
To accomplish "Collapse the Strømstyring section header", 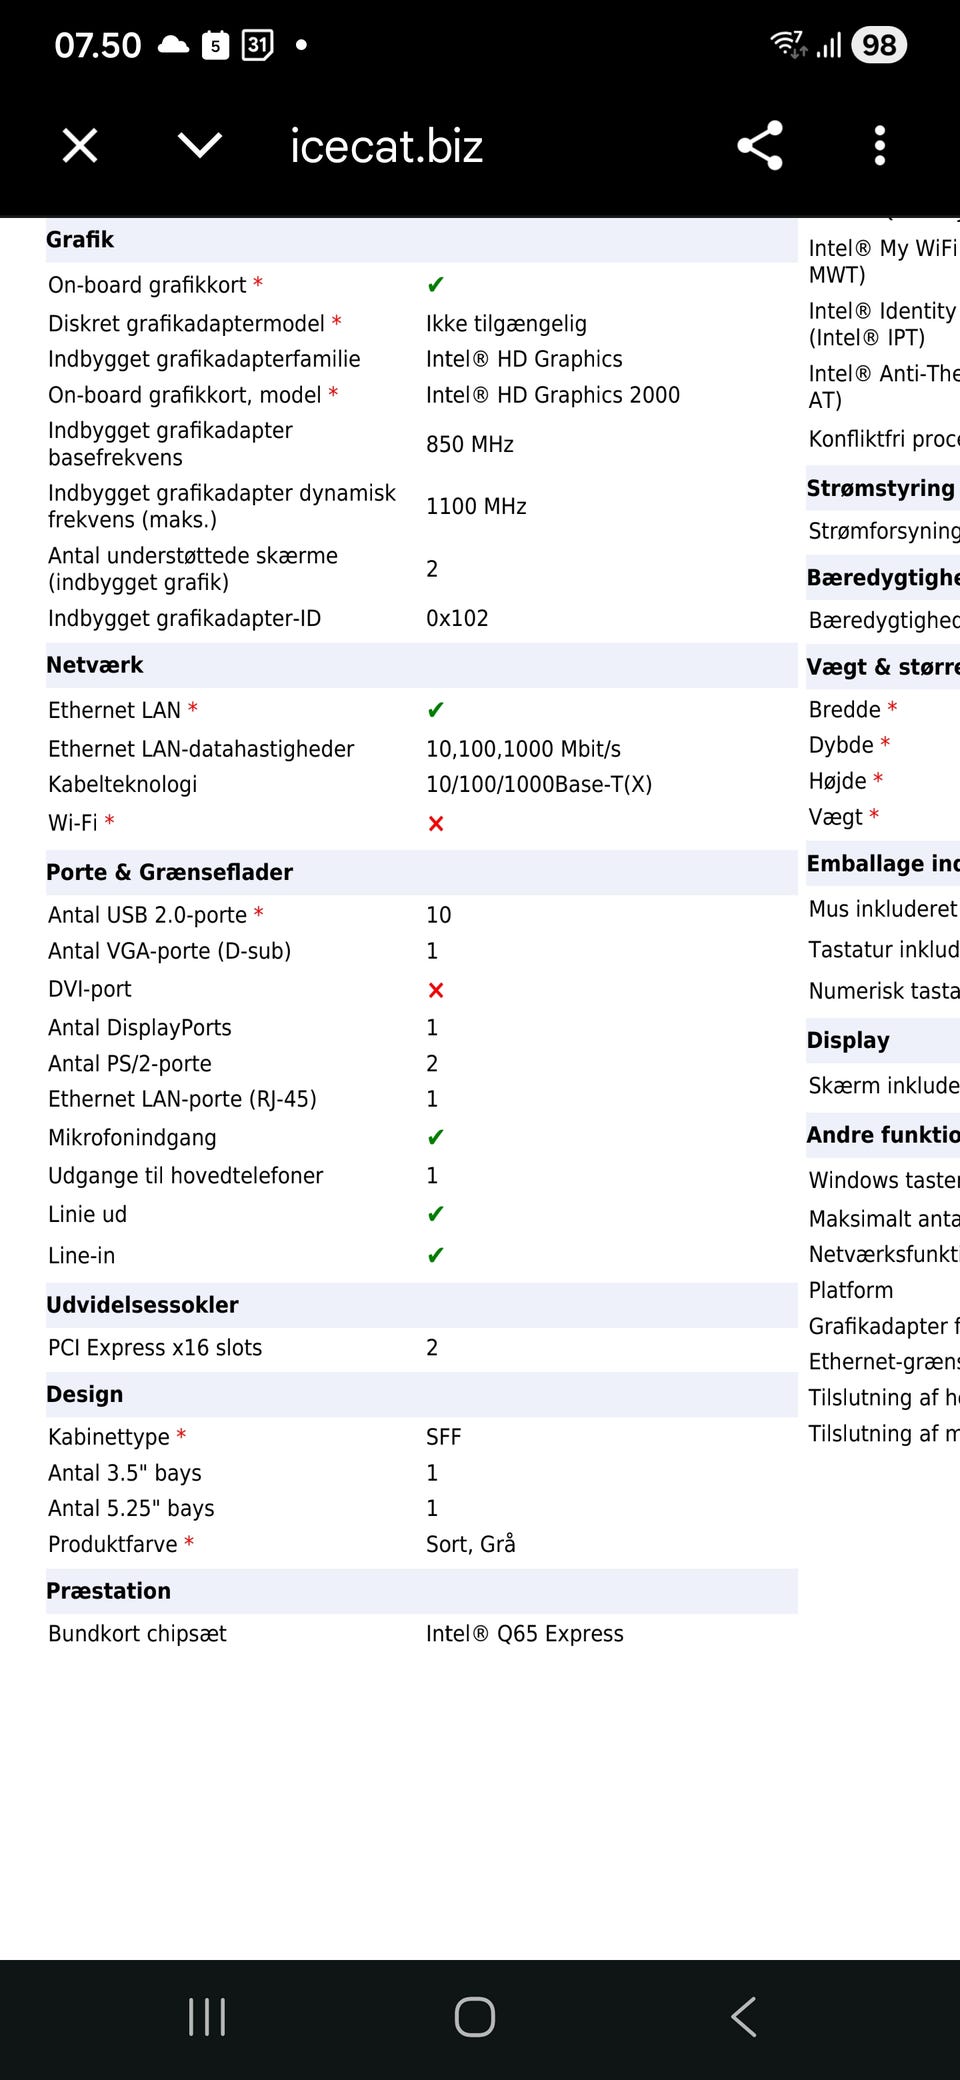I will 881,489.
